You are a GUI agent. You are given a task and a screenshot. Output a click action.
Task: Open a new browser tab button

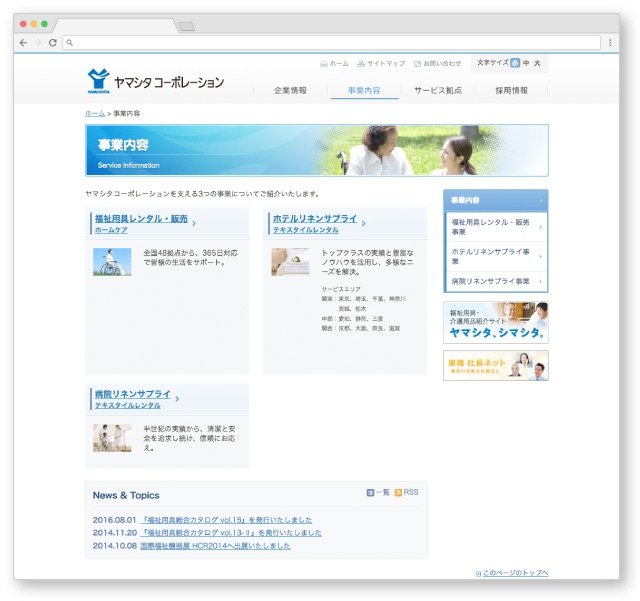[x=187, y=27]
